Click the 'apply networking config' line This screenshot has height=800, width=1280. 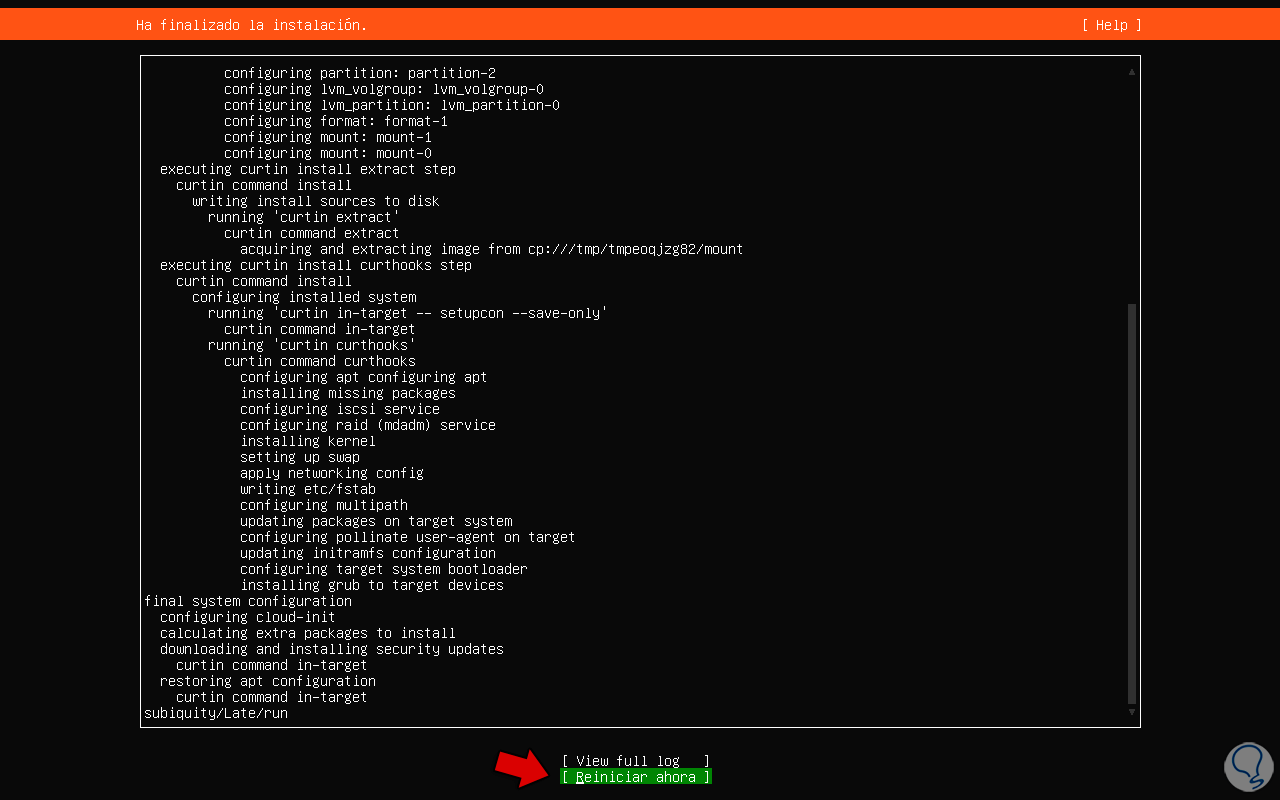332,473
